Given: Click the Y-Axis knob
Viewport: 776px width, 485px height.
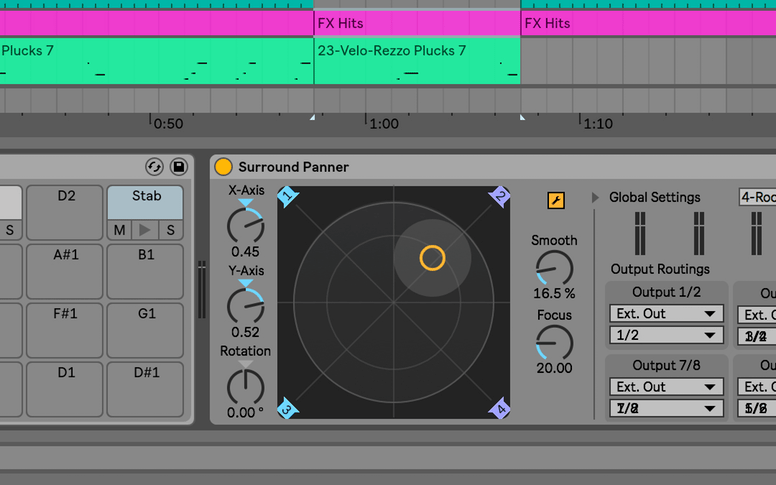Looking at the screenshot, I should click(x=245, y=306).
